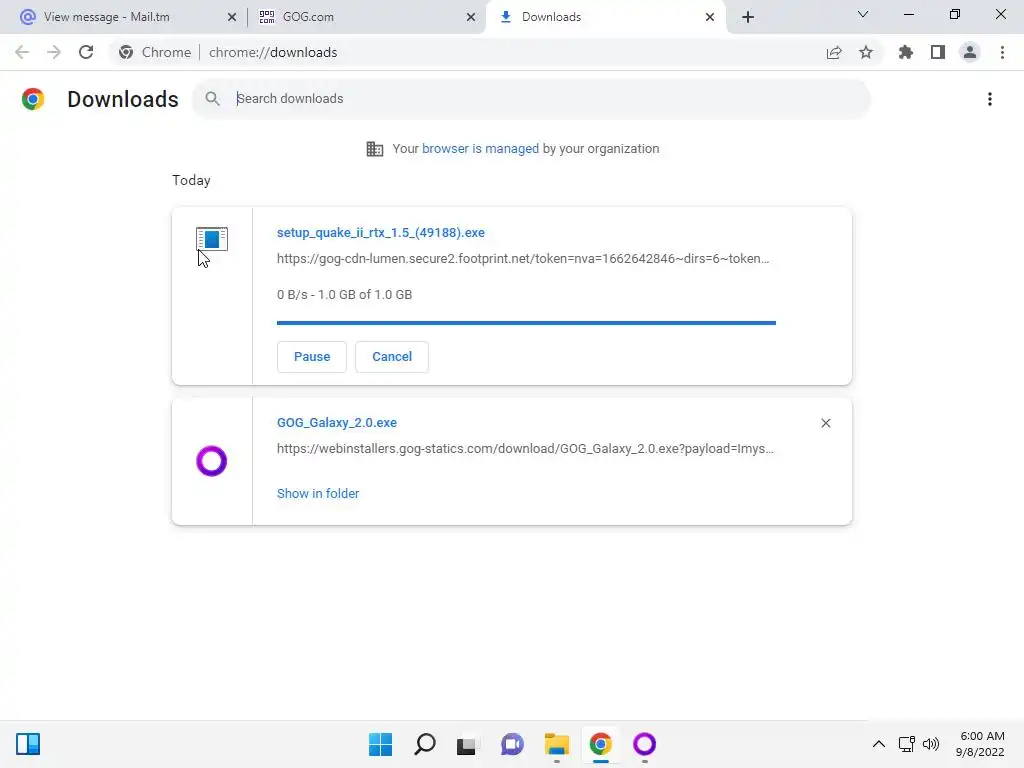Image resolution: width=1024 pixels, height=768 pixels.
Task: Click the download progress bar
Action: pyautogui.click(x=526, y=323)
